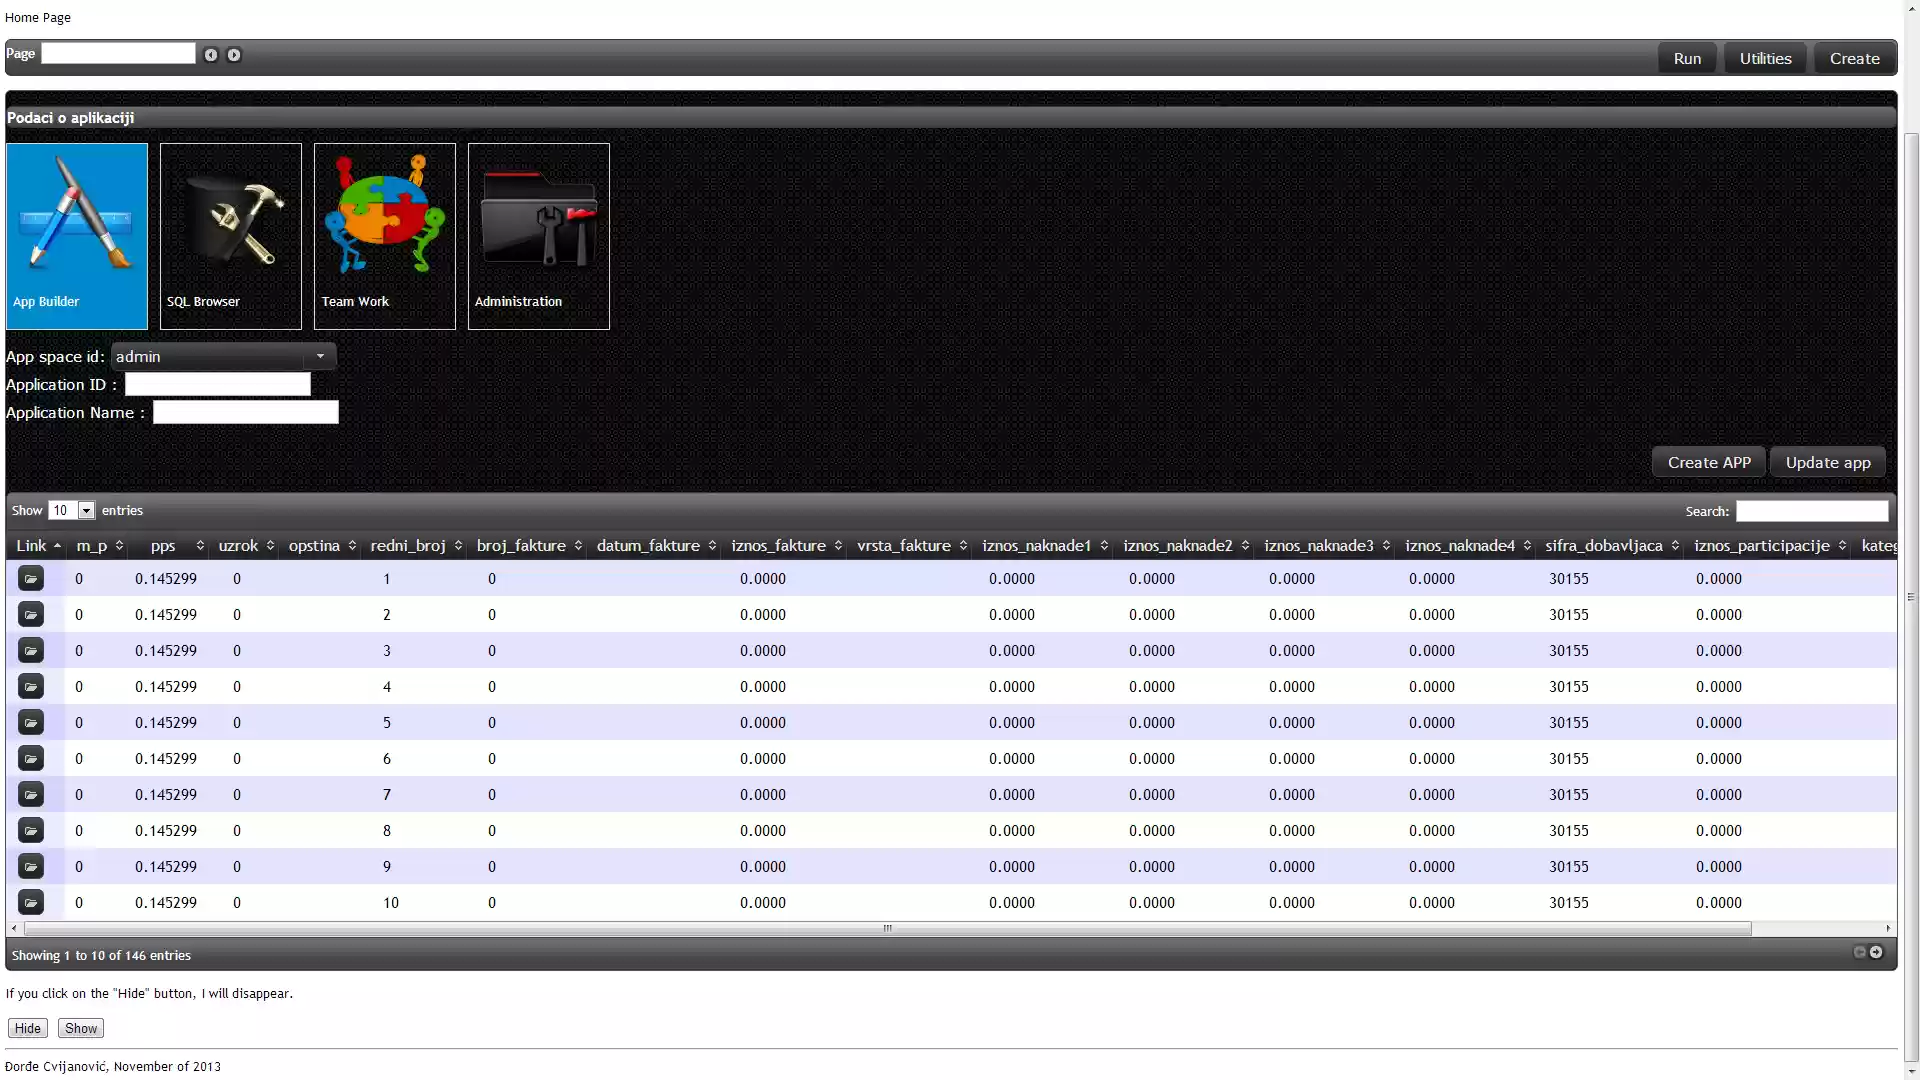The image size is (1920, 1080).
Task: Open the Show entries count dropdown
Action: click(72, 511)
